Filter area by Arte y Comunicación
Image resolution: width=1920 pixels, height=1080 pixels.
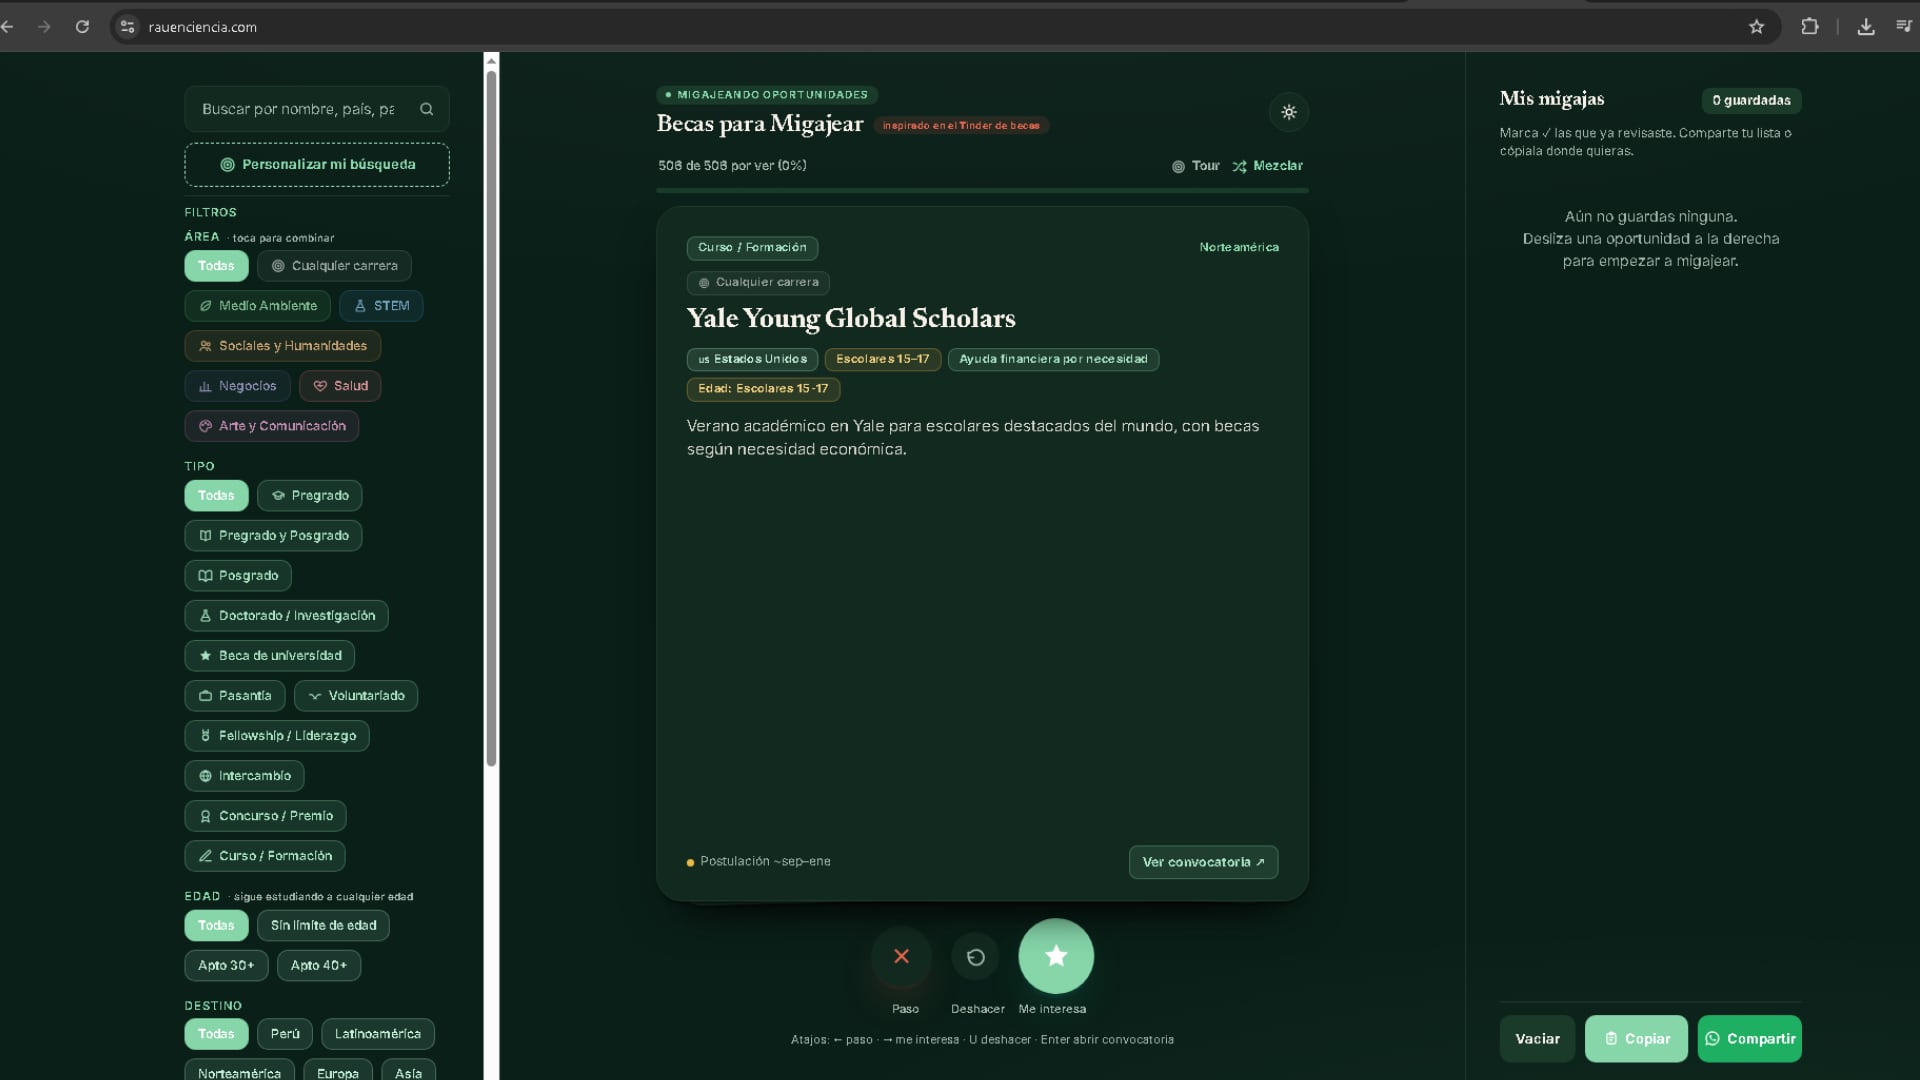pyautogui.click(x=271, y=426)
